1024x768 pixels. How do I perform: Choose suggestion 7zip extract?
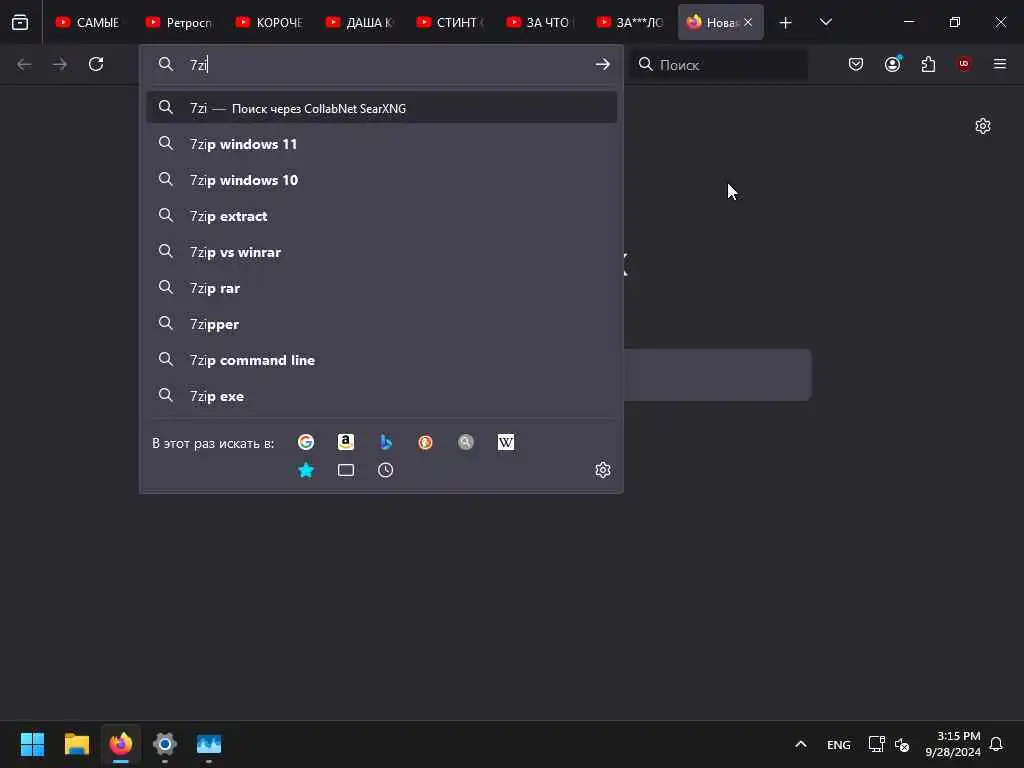point(381,216)
